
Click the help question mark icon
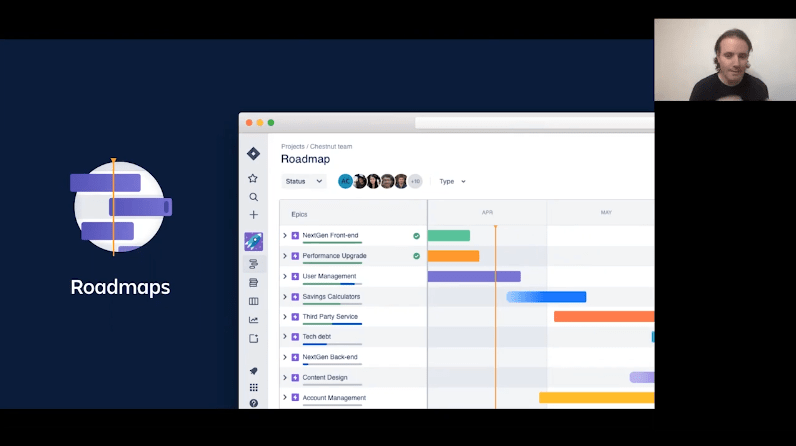click(253, 403)
